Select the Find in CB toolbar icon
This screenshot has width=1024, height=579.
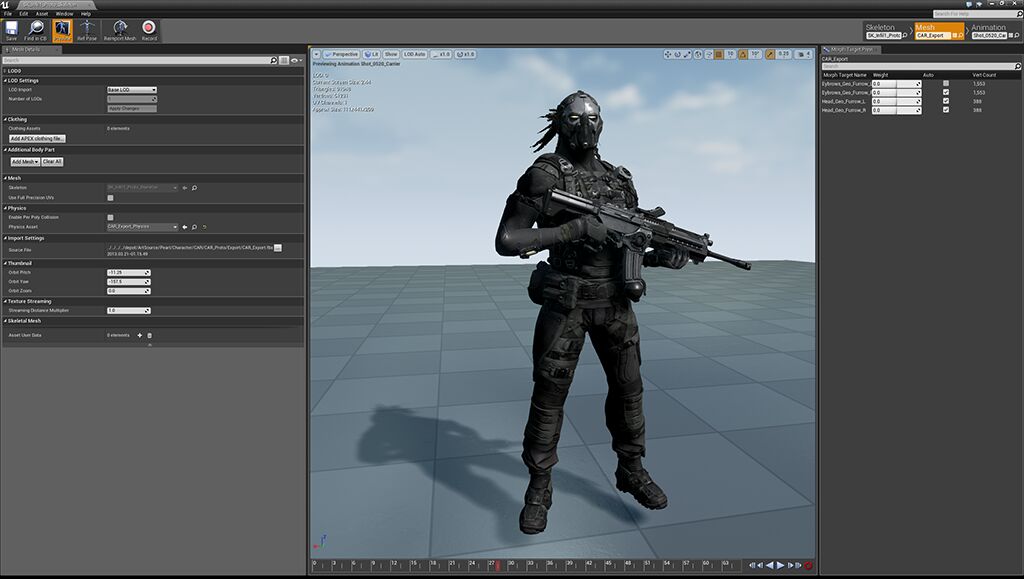pyautogui.click(x=35, y=26)
